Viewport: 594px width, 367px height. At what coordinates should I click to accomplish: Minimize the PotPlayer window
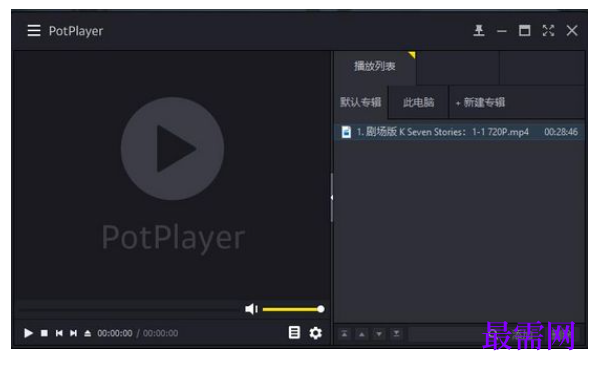(502, 31)
